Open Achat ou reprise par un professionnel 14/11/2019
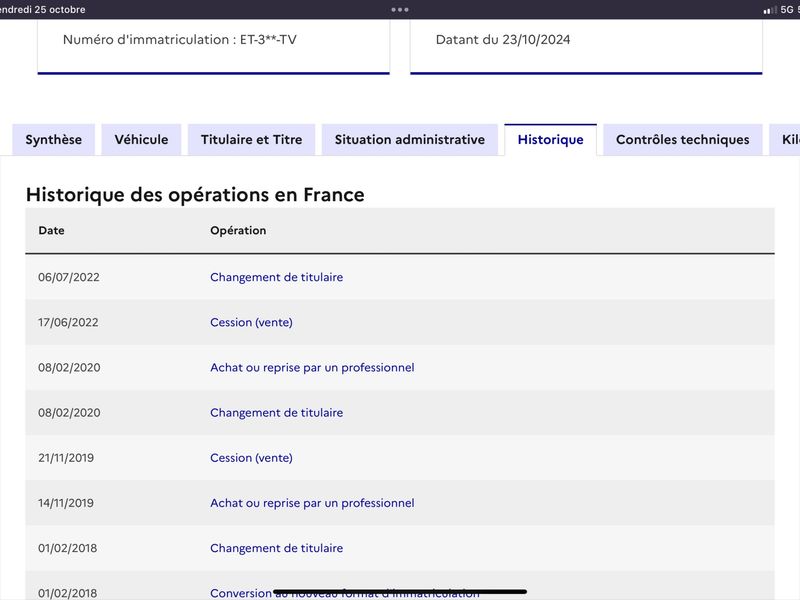This screenshot has height=600, width=800. click(x=312, y=503)
